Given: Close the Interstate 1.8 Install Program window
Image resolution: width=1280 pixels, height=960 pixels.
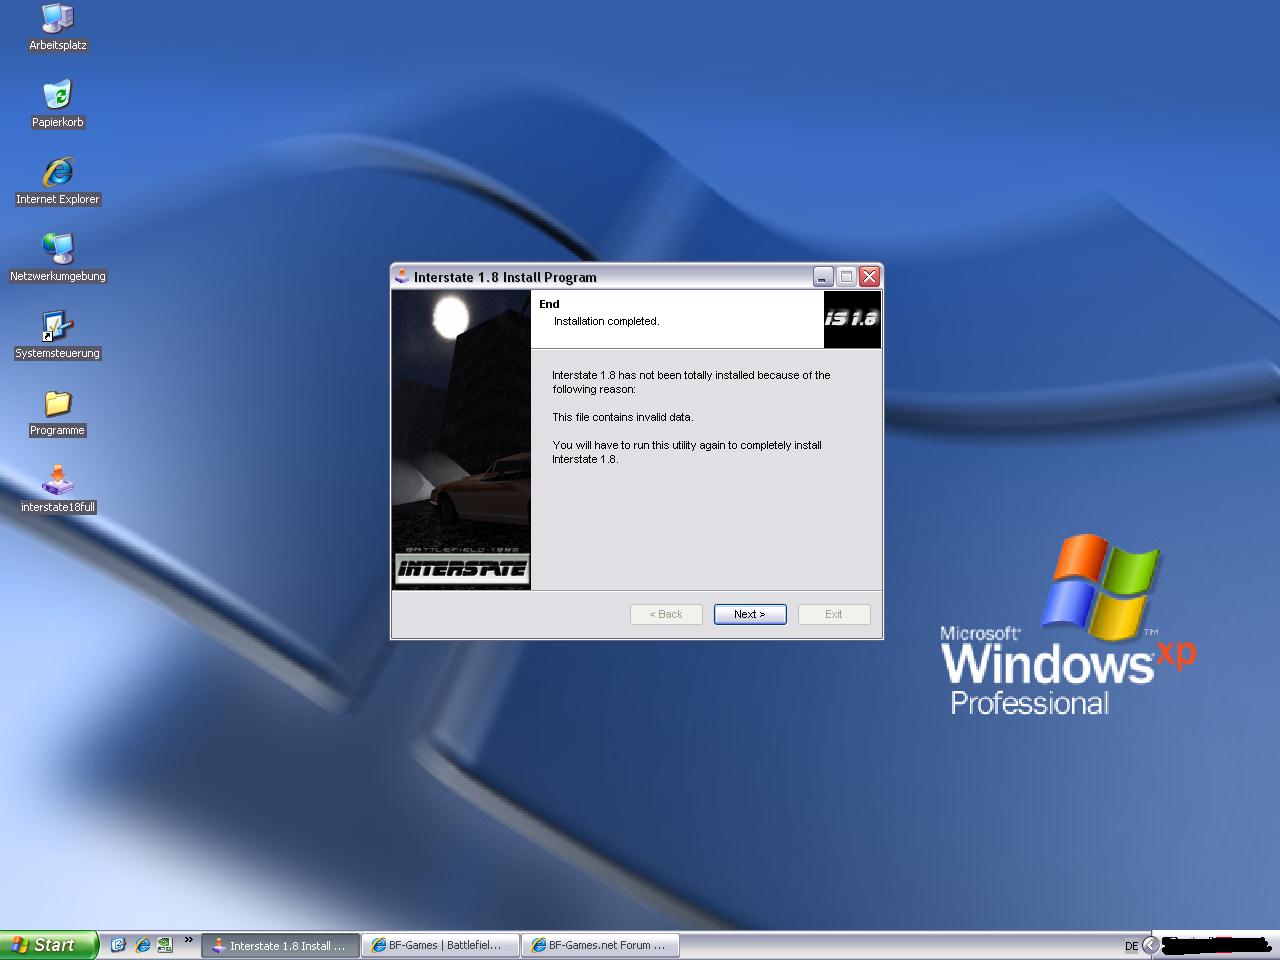Looking at the screenshot, I should point(869,277).
